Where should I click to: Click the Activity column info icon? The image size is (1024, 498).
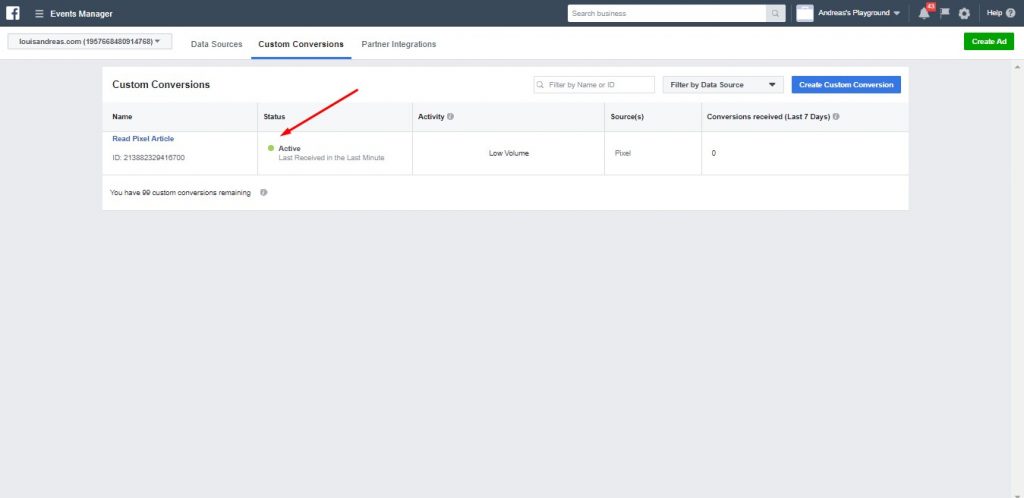(x=451, y=117)
